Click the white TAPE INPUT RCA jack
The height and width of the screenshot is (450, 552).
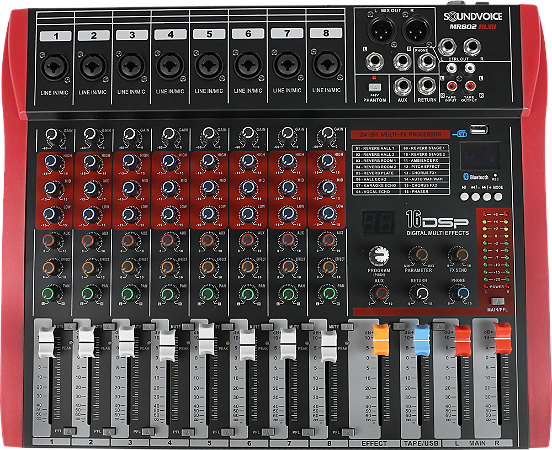click(451, 68)
